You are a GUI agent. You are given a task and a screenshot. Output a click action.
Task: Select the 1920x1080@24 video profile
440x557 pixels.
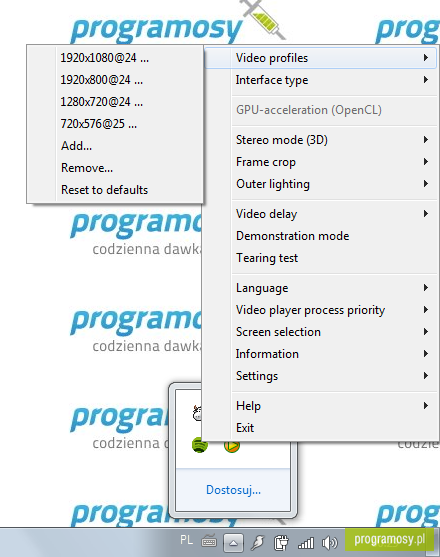coord(115,58)
